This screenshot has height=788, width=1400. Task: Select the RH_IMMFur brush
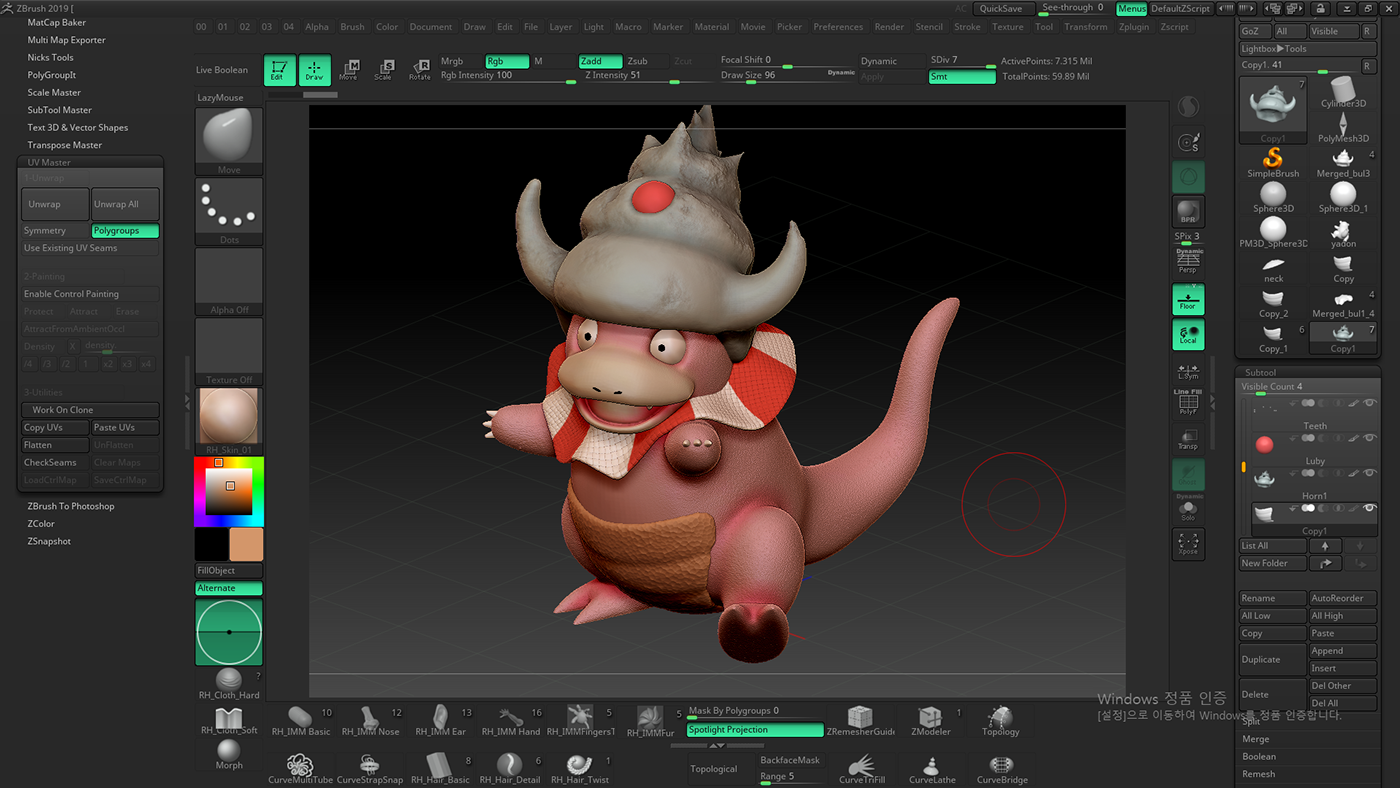[x=651, y=722]
